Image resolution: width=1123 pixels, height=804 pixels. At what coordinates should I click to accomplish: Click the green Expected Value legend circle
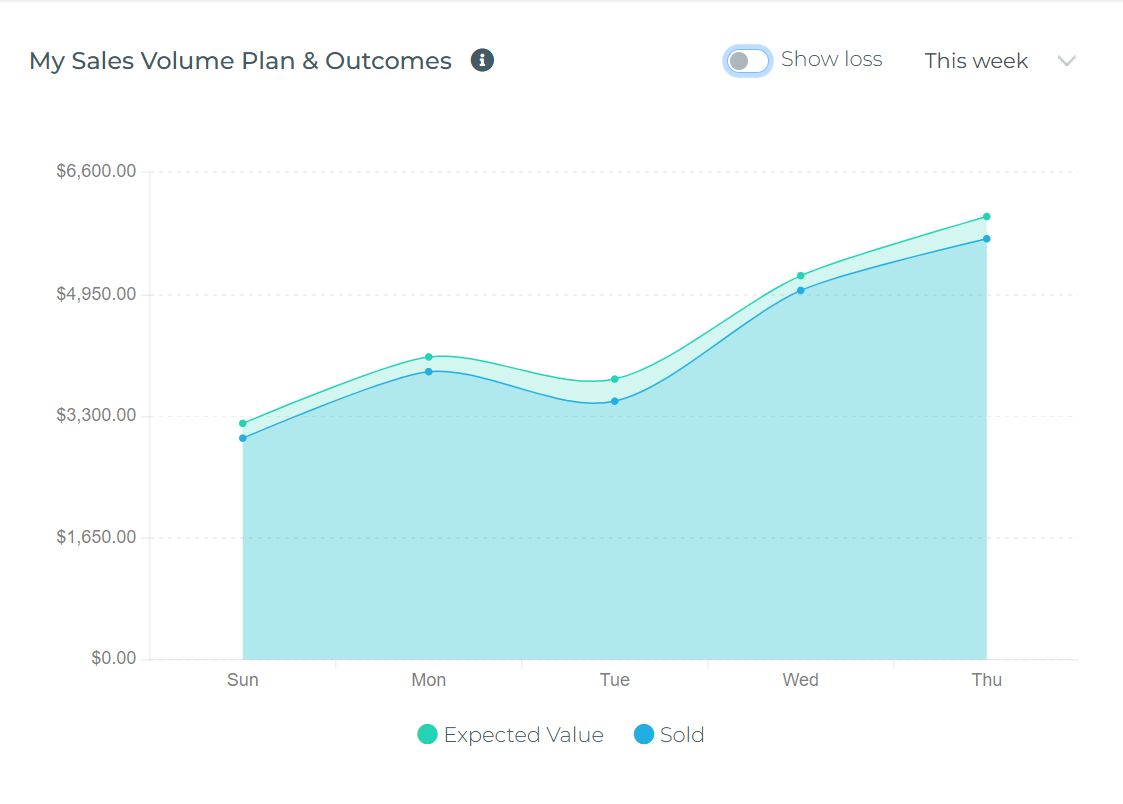(427, 735)
